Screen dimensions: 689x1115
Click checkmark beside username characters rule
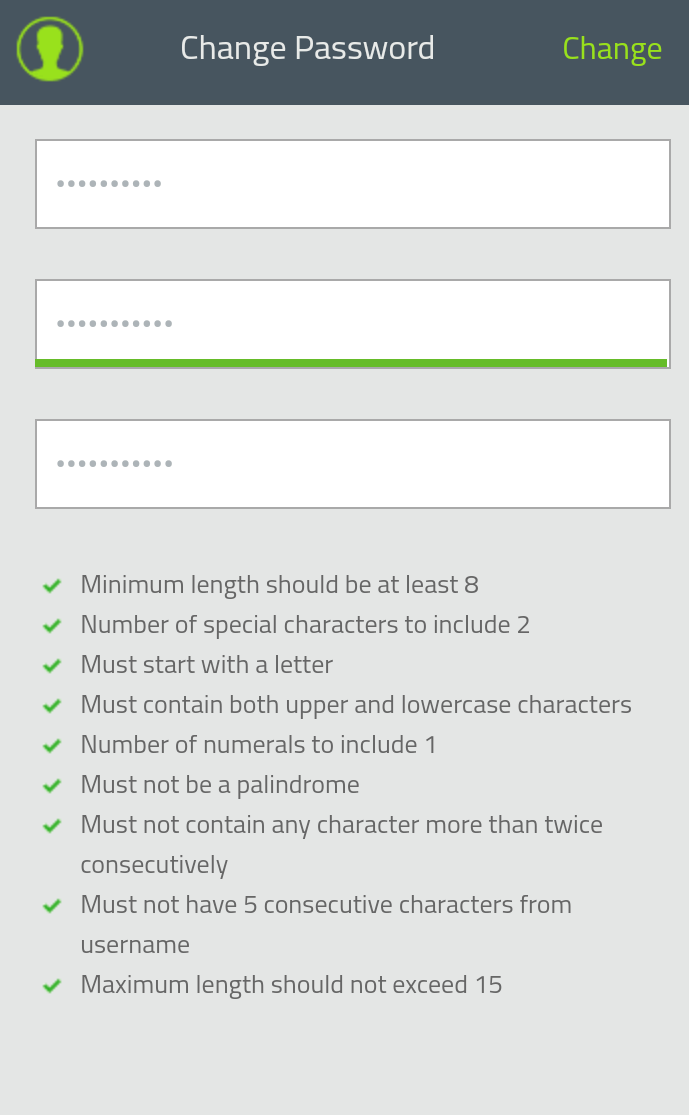tap(52, 906)
